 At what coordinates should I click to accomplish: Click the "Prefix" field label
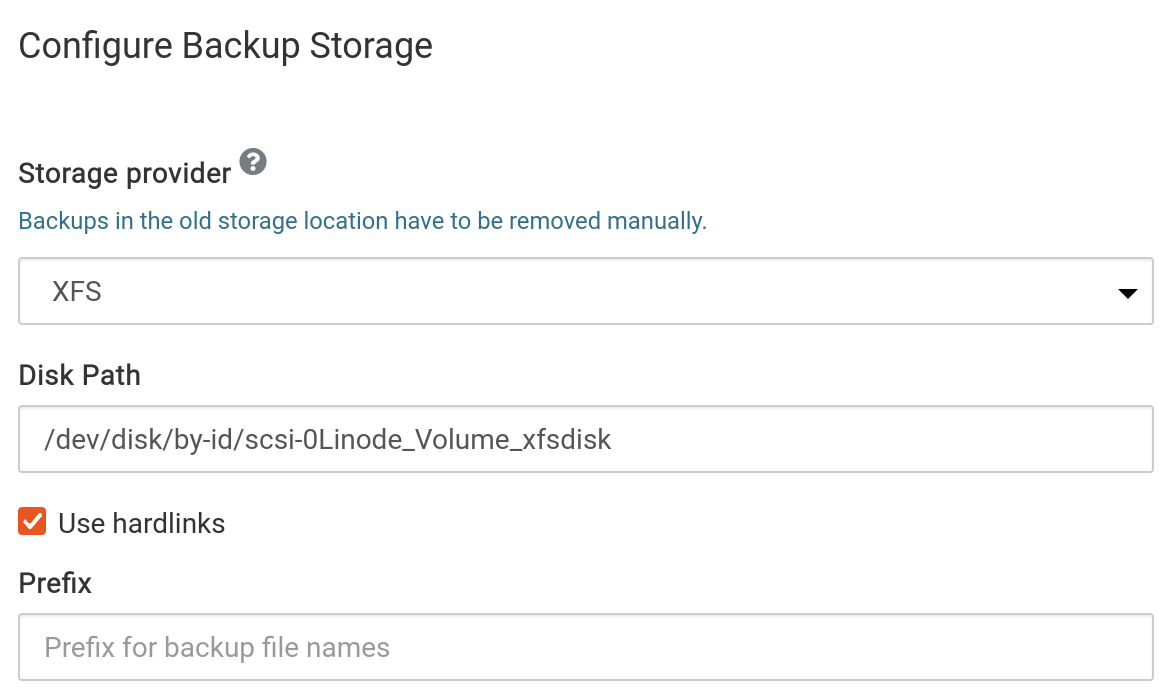(56, 583)
